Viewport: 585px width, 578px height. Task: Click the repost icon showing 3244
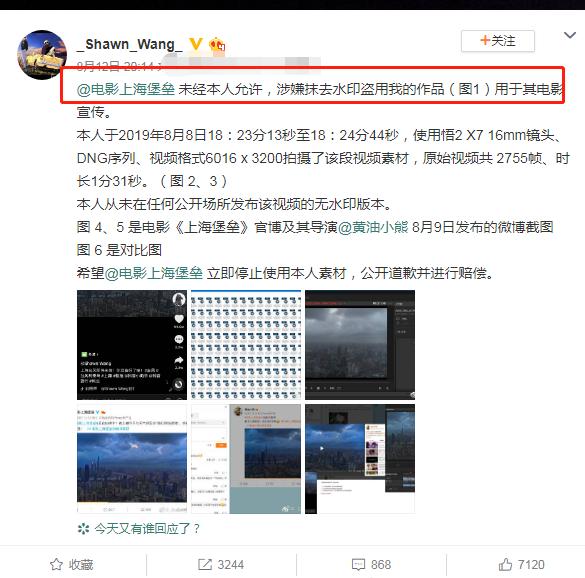tap(205, 564)
